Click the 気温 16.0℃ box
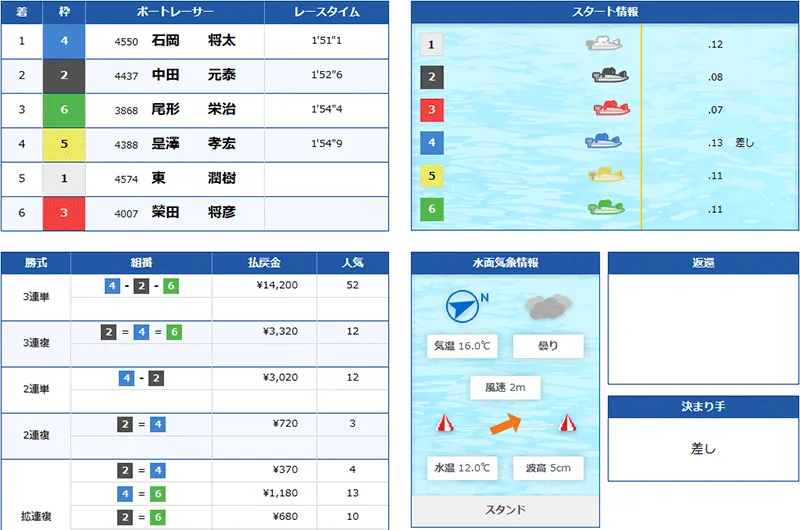 coord(462,346)
